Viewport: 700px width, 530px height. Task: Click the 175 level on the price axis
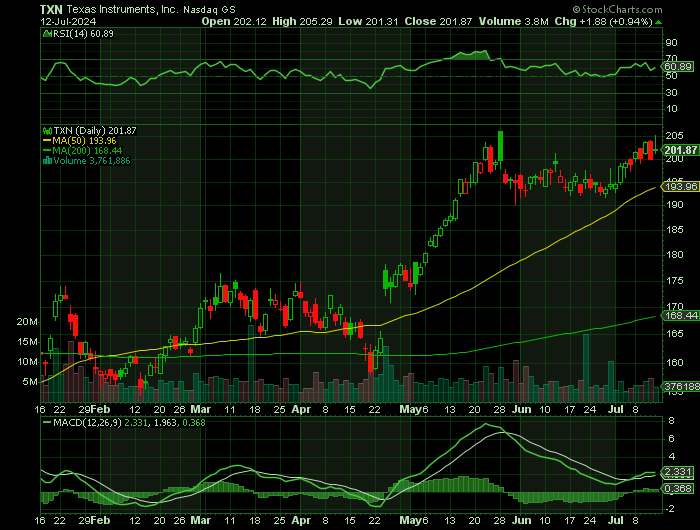[x=674, y=280]
